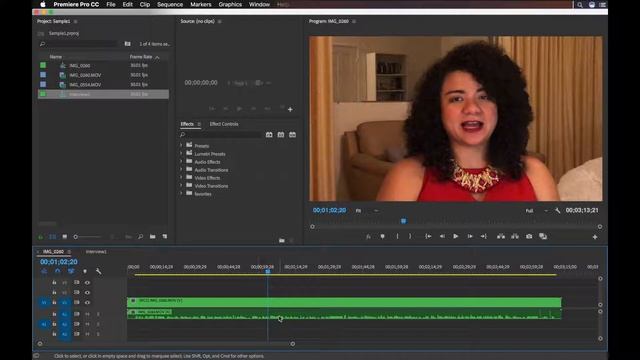The height and width of the screenshot is (360, 640).
Task: Toggle insert sequences as nests option
Action: tap(44, 271)
